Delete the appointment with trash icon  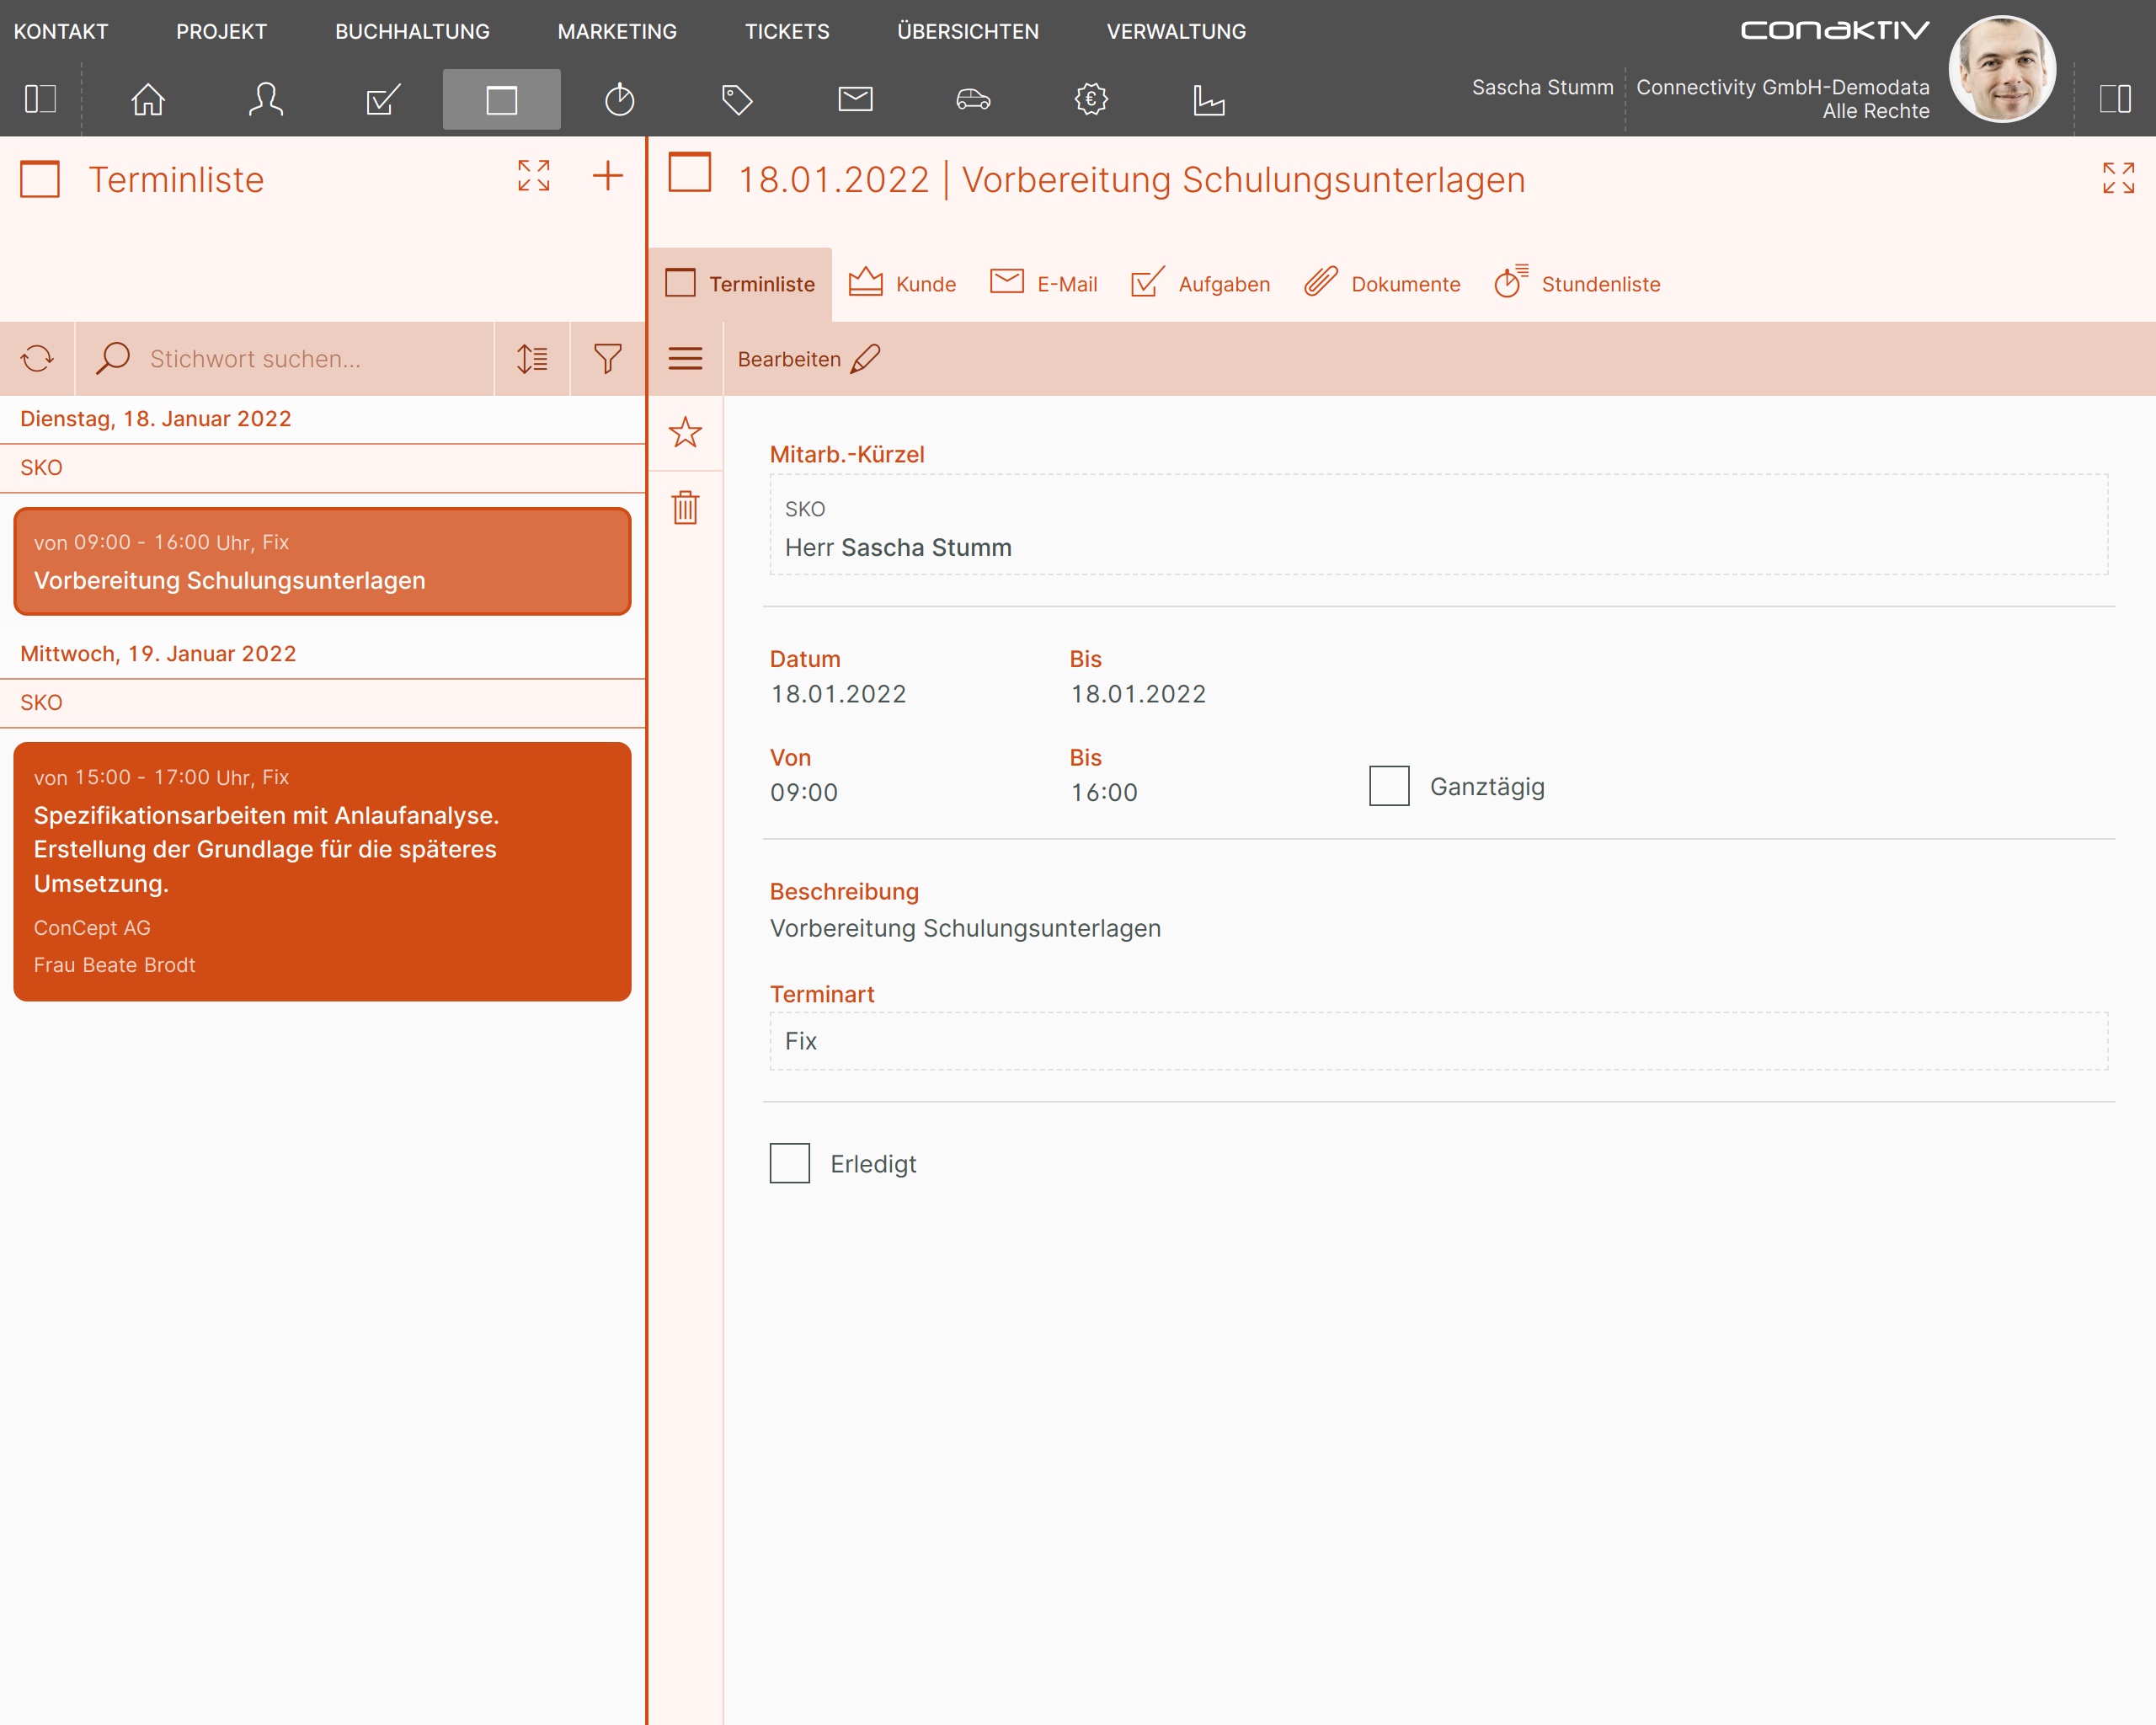tap(685, 507)
